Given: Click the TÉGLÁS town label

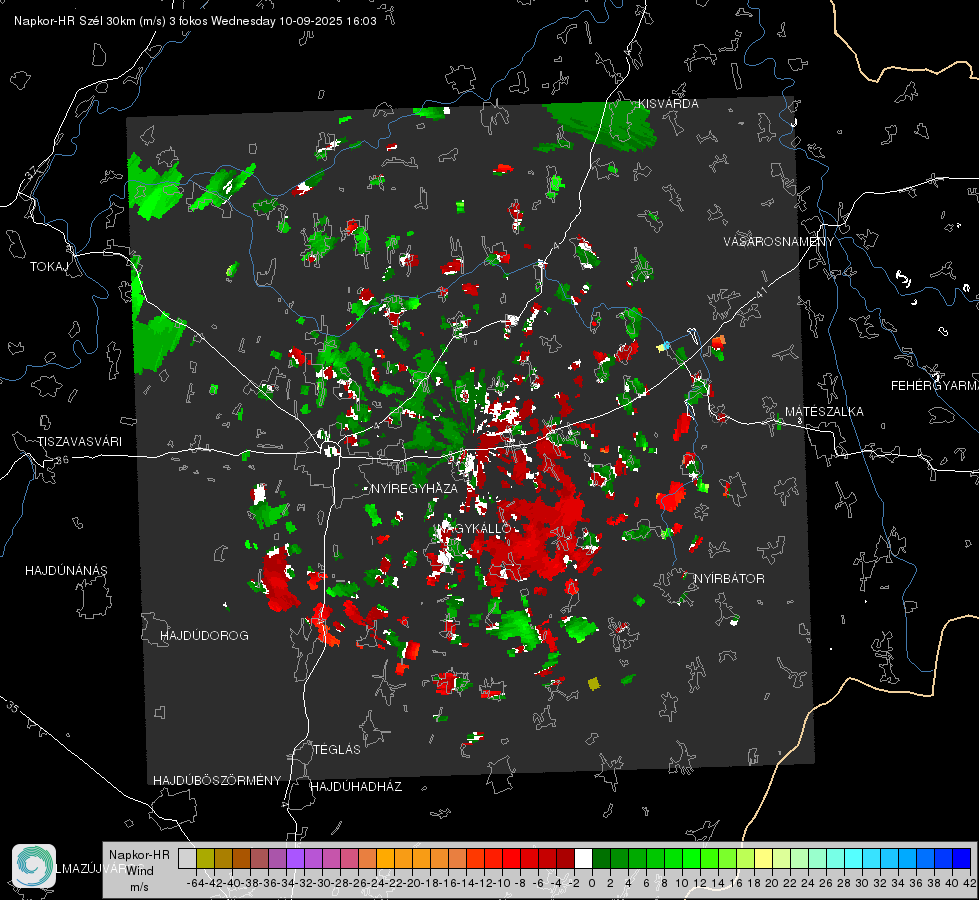Looking at the screenshot, I should (x=337, y=749).
